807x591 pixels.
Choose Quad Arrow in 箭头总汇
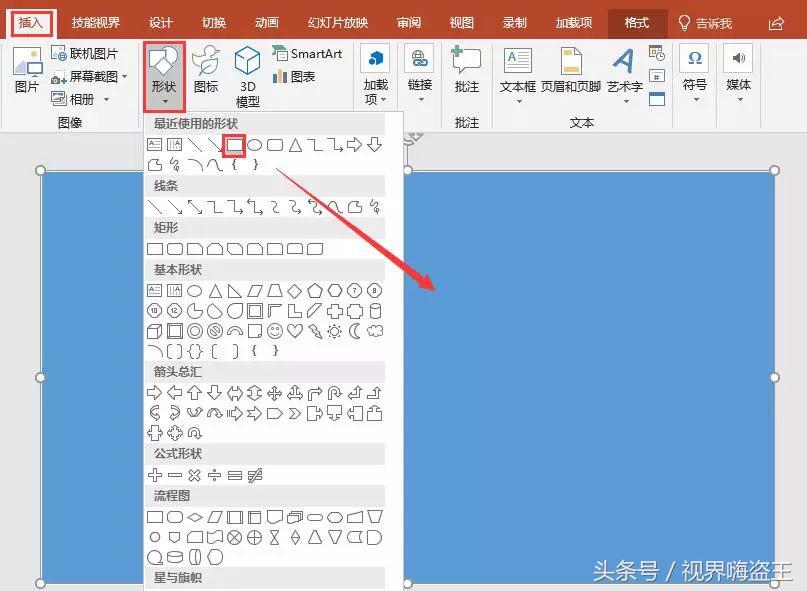(x=275, y=393)
